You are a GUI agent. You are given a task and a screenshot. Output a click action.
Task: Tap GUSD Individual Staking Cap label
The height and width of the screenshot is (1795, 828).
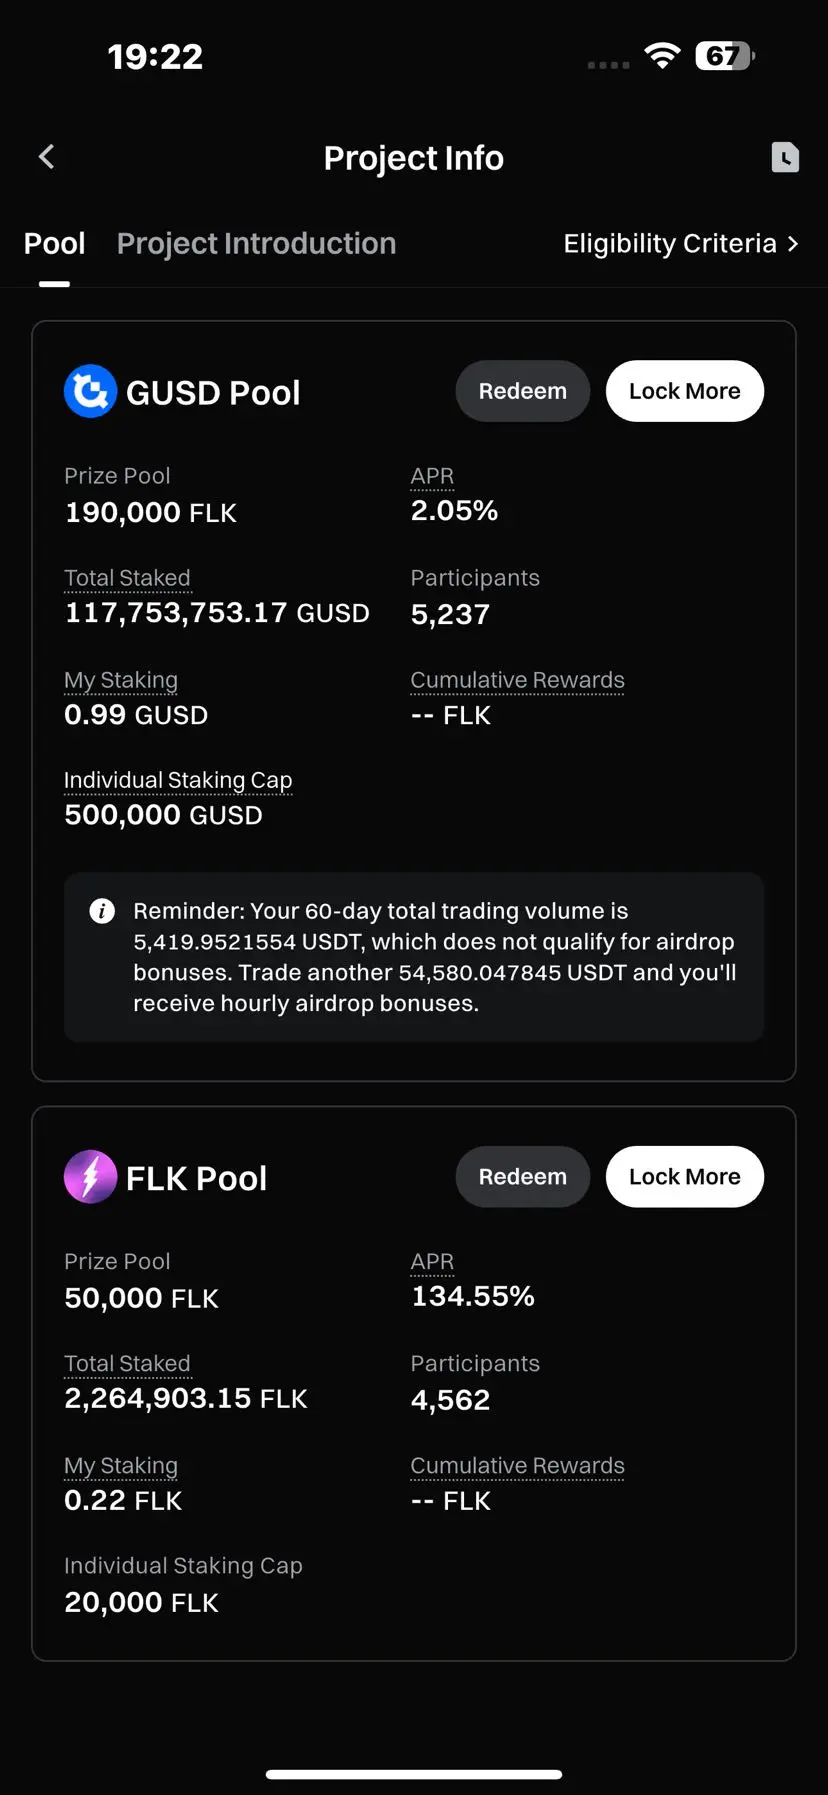click(x=178, y=780)
